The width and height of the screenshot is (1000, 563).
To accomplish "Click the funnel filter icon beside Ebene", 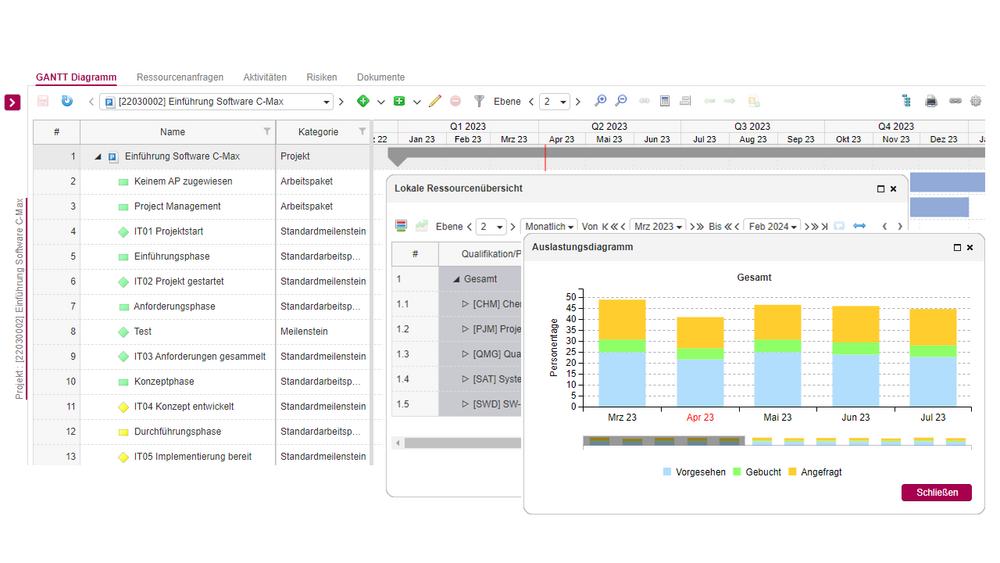I will (479, 101).
